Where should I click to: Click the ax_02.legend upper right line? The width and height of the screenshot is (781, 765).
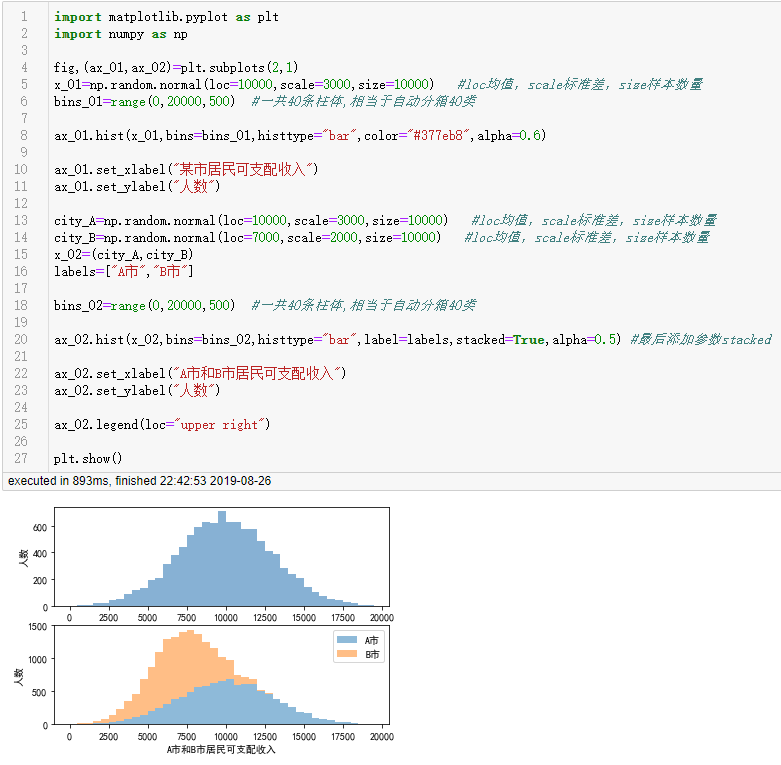[x=162, y=425]
